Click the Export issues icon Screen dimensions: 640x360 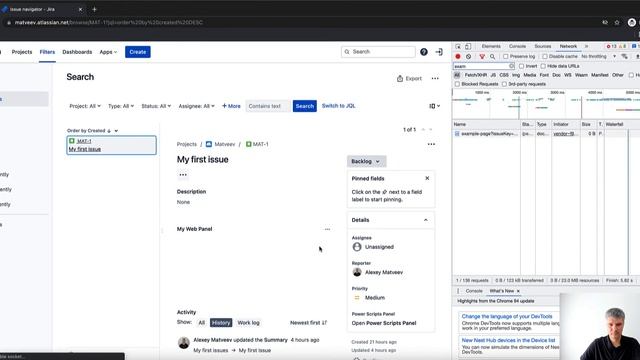(x=400, y=78)
